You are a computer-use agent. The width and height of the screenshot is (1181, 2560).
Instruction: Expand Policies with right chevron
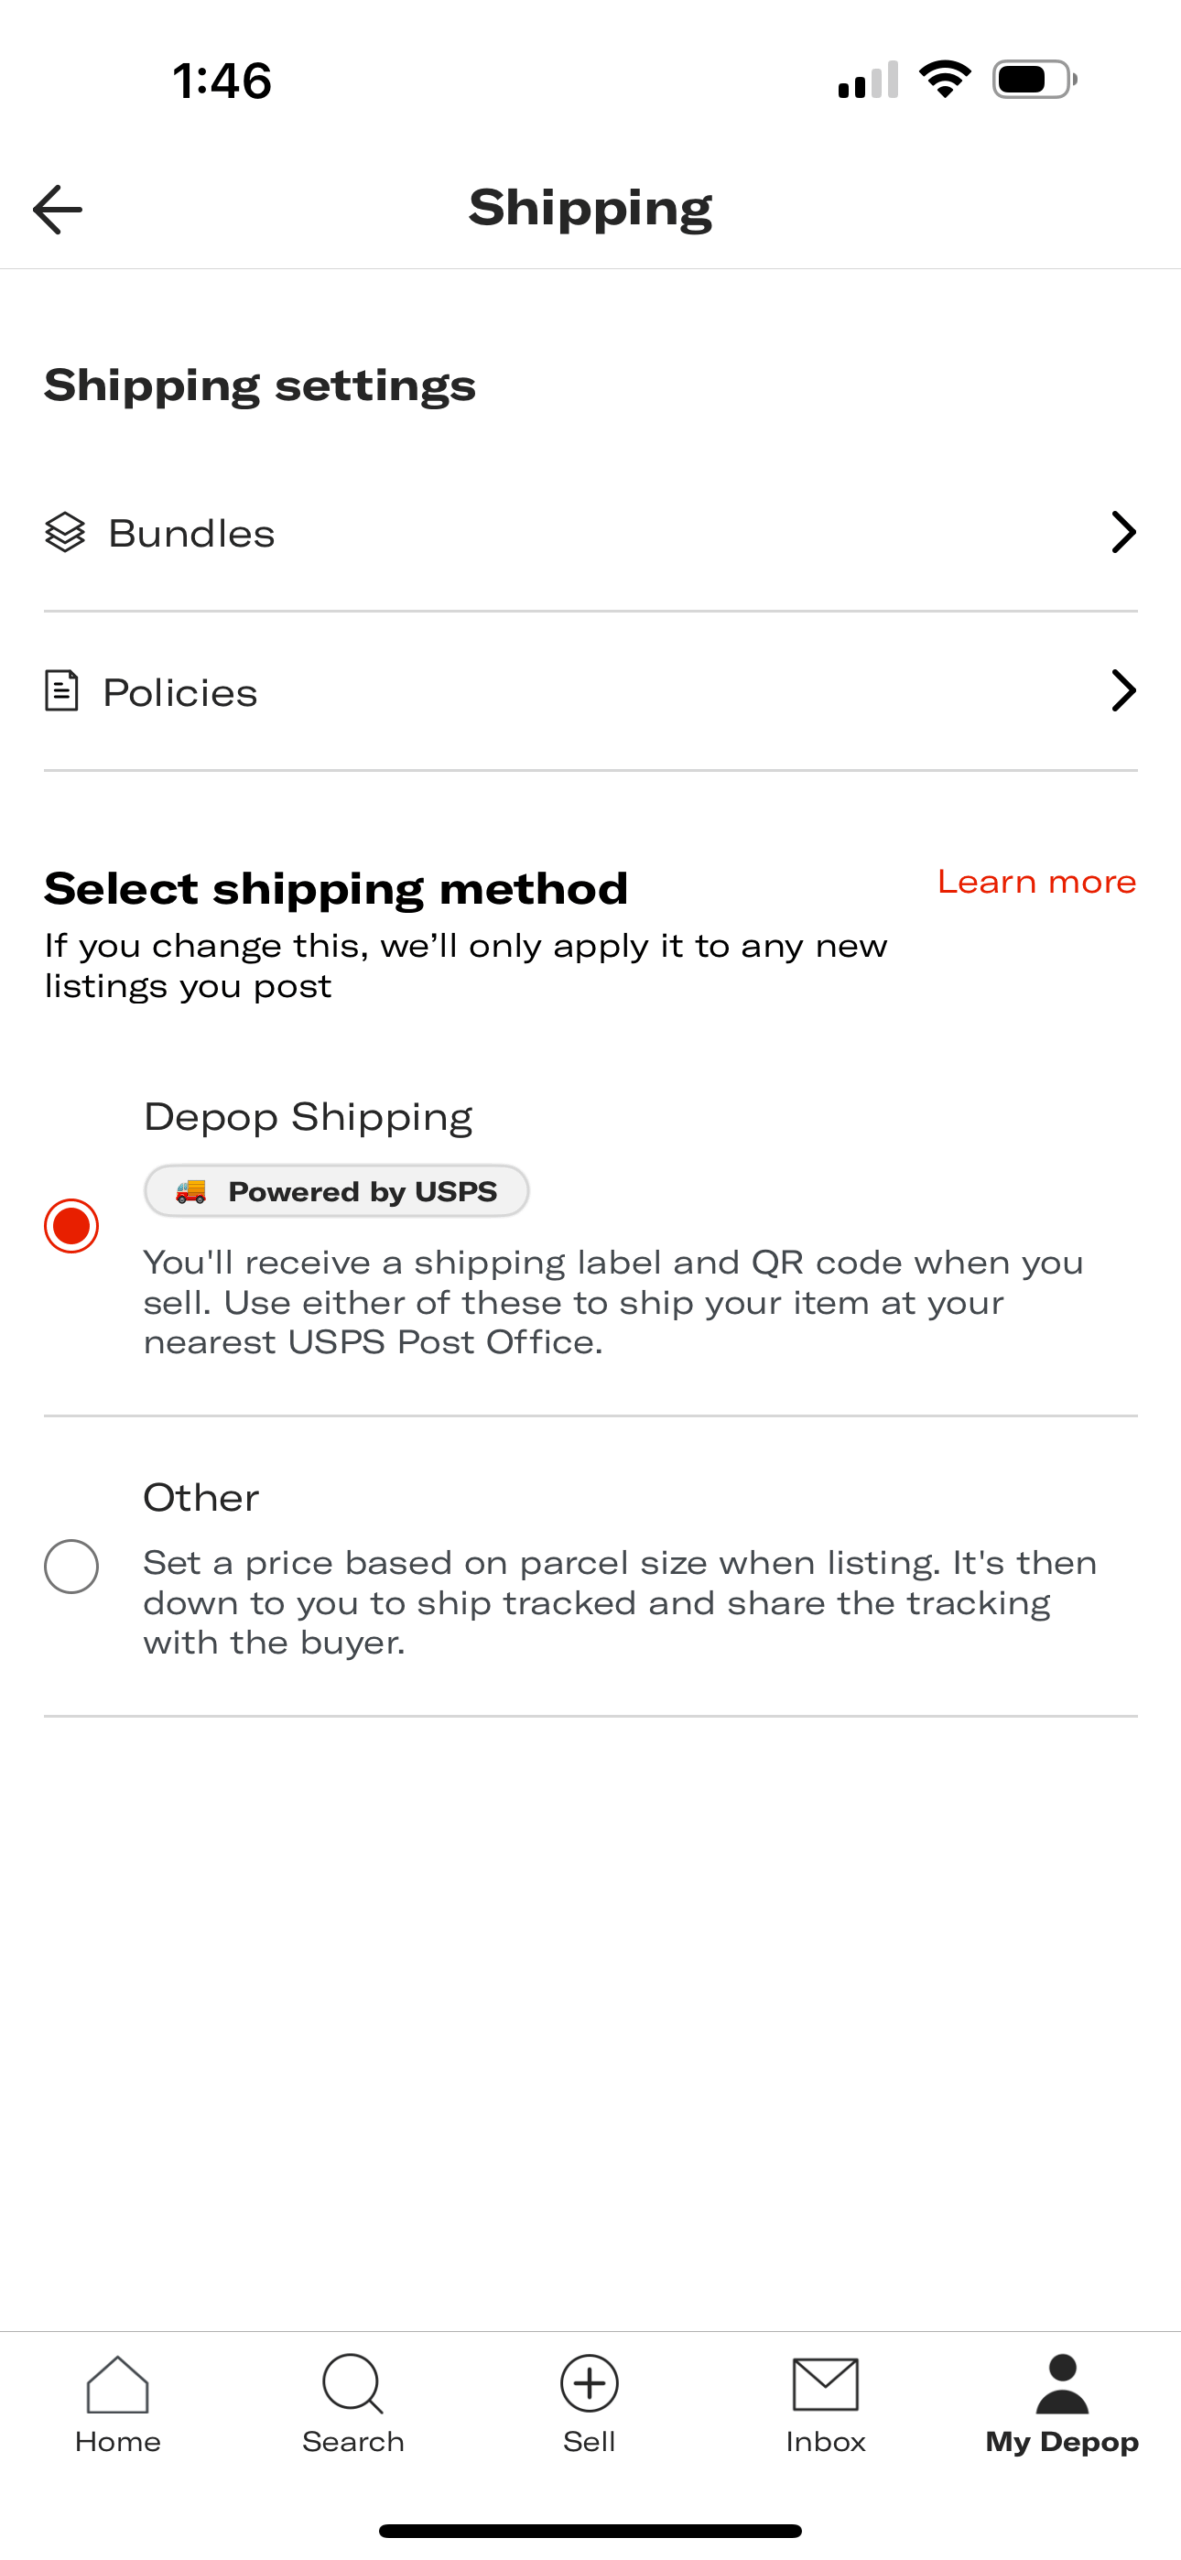click(1123, 691)
